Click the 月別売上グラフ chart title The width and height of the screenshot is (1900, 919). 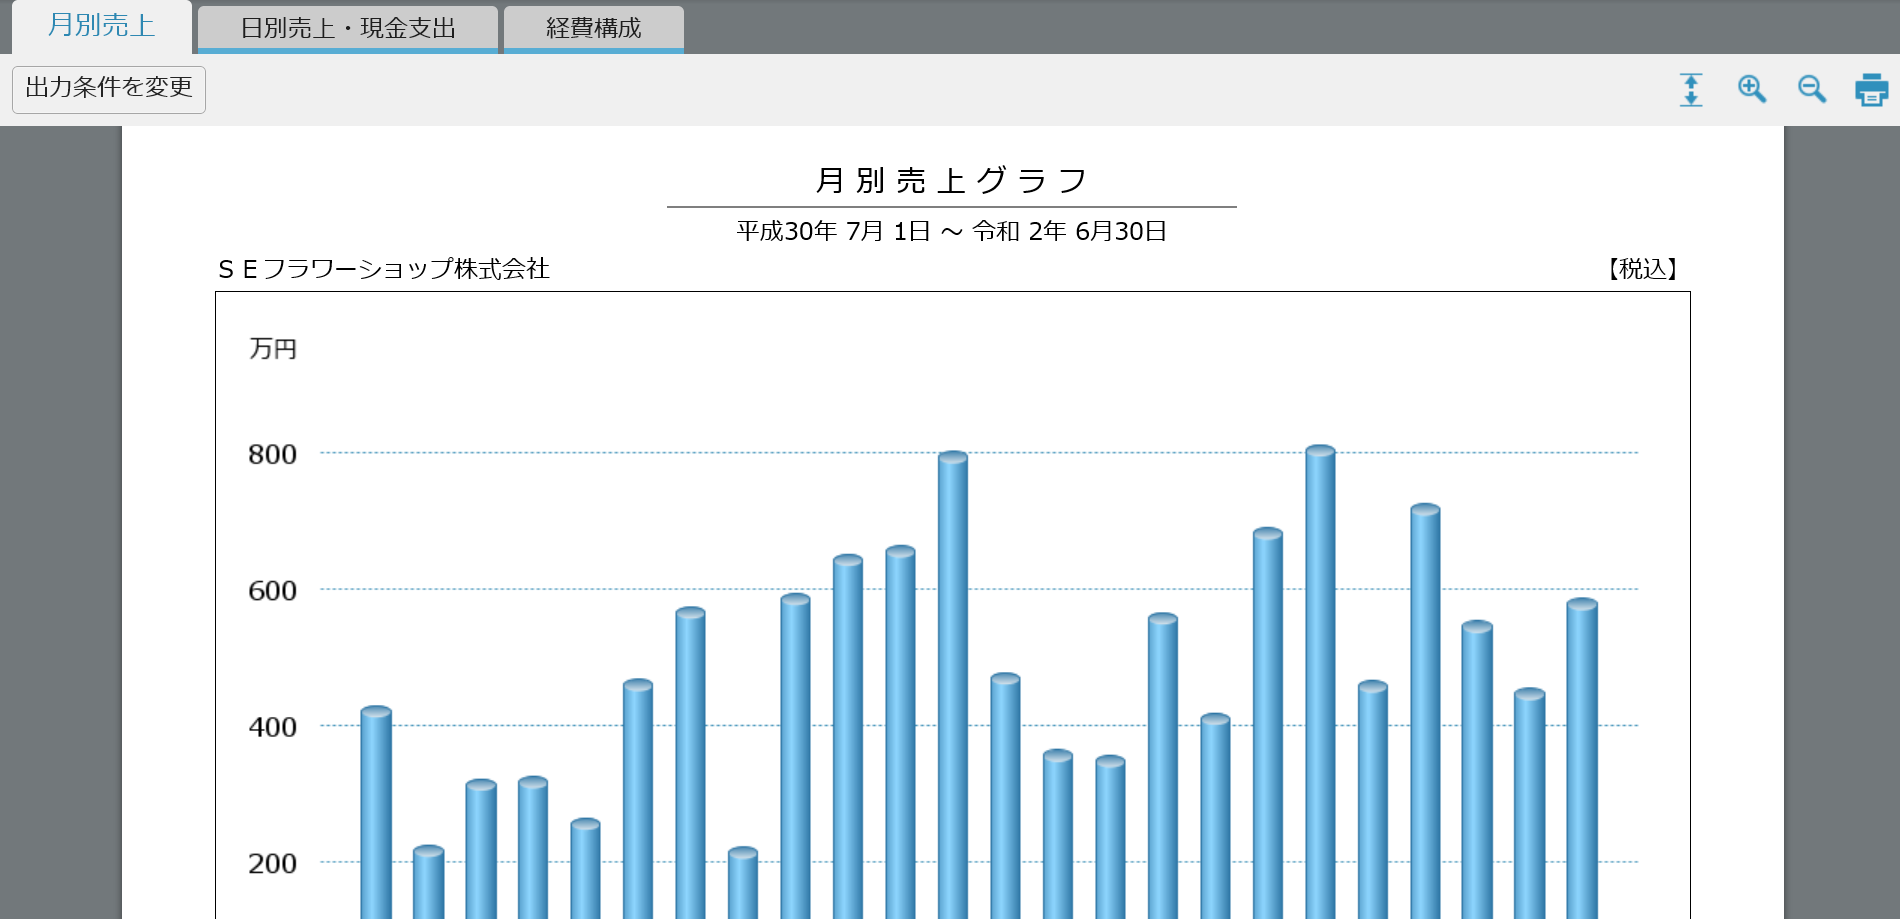[x=951, y=181]
